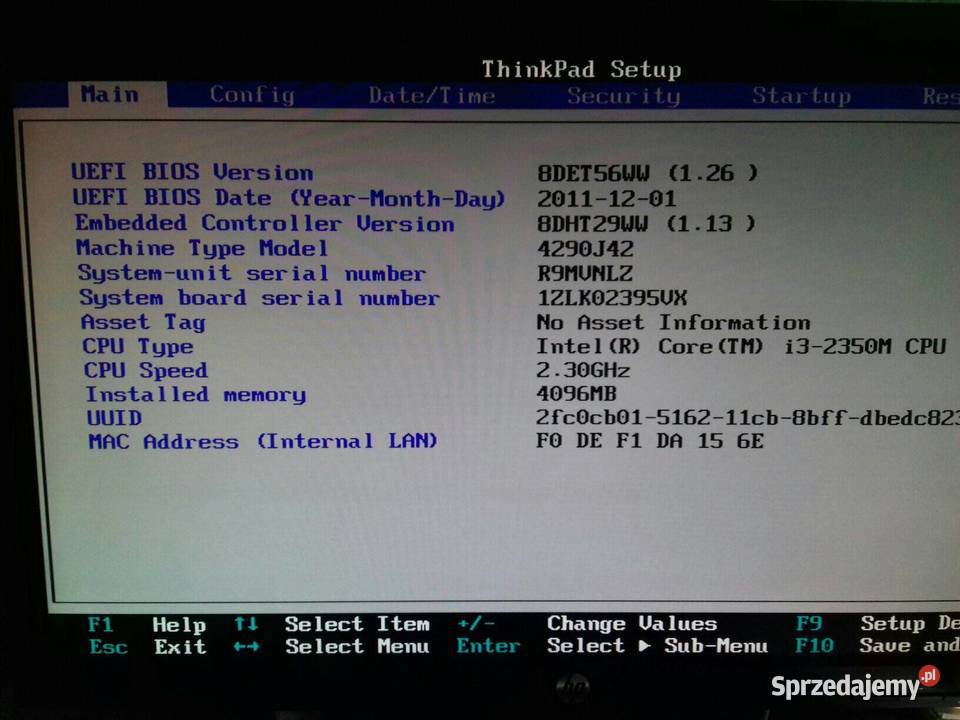Select Machine Type Model label
This screenshot has width=960, height=720.
click(x=202, y=248)
